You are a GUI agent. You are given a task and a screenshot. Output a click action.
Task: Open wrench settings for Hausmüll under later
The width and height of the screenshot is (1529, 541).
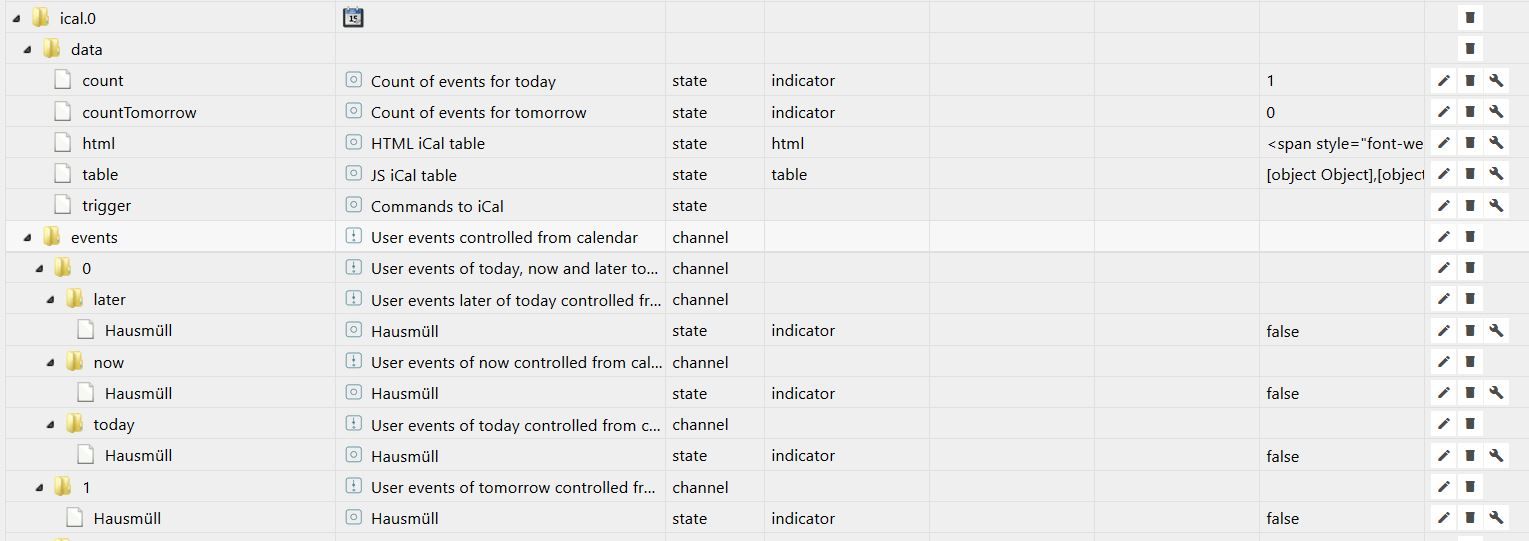1496,330
